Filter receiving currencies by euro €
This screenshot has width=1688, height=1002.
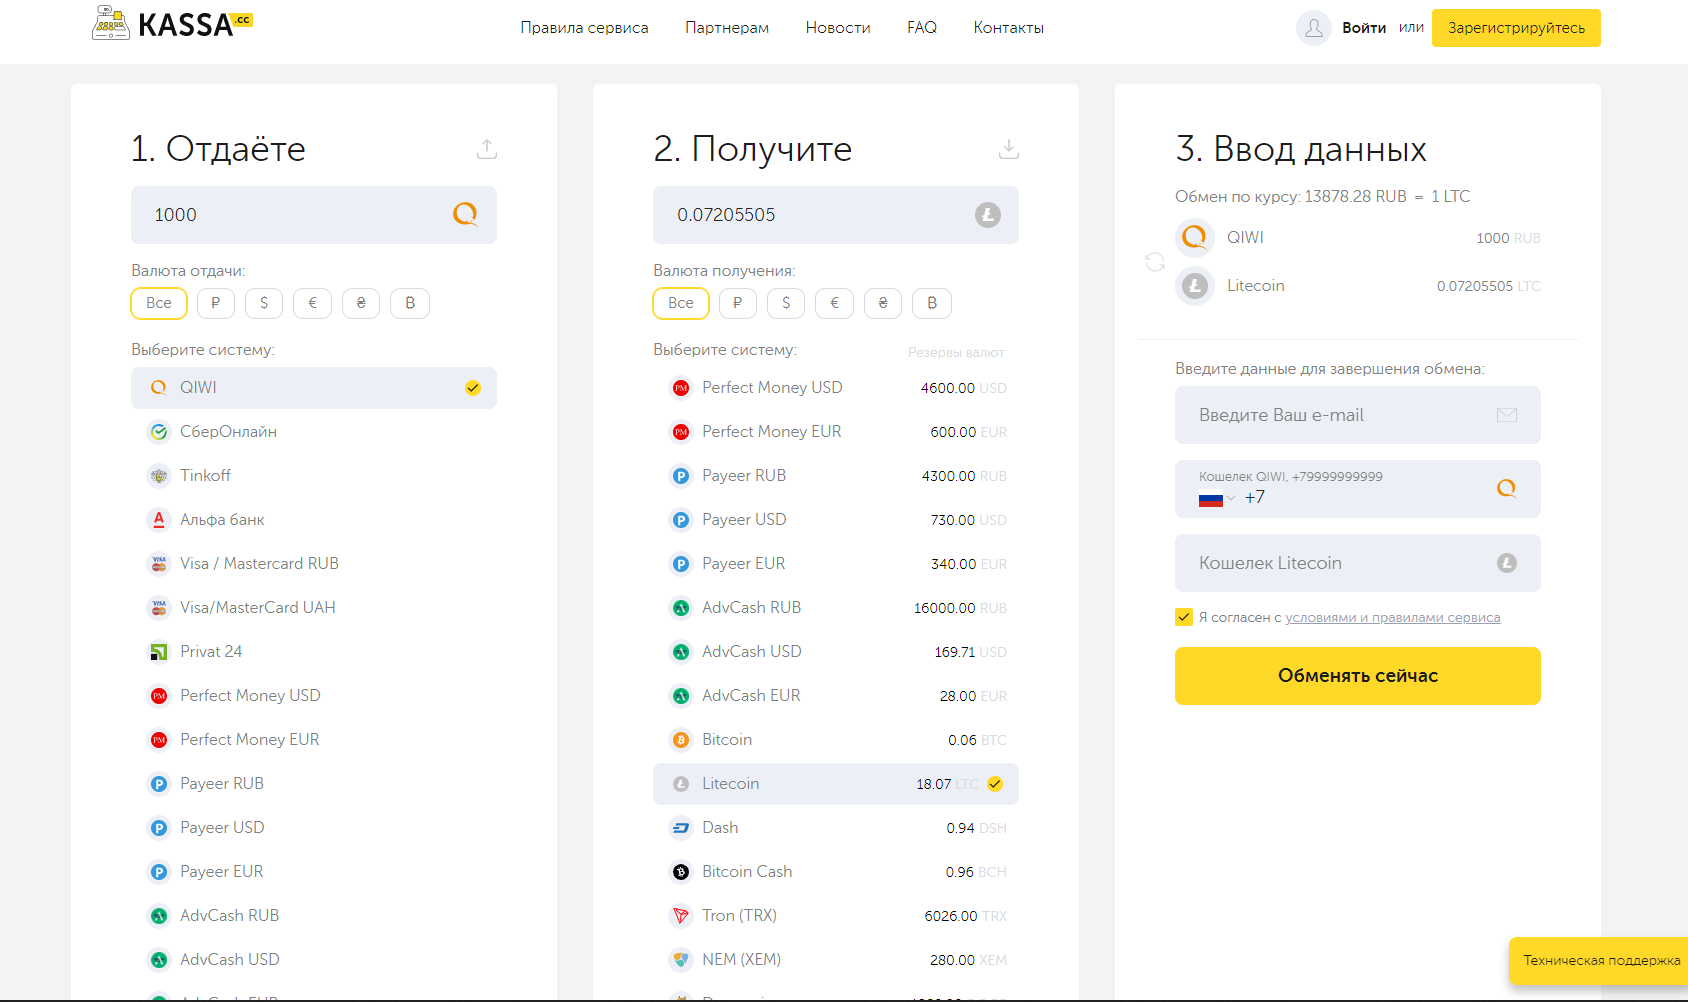click(834, 303)
